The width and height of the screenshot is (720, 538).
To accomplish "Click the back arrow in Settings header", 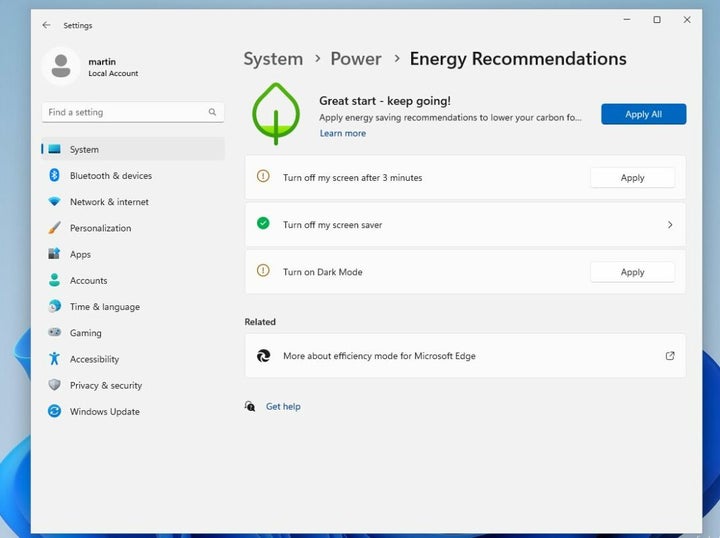I will click(x=46, y=25).
